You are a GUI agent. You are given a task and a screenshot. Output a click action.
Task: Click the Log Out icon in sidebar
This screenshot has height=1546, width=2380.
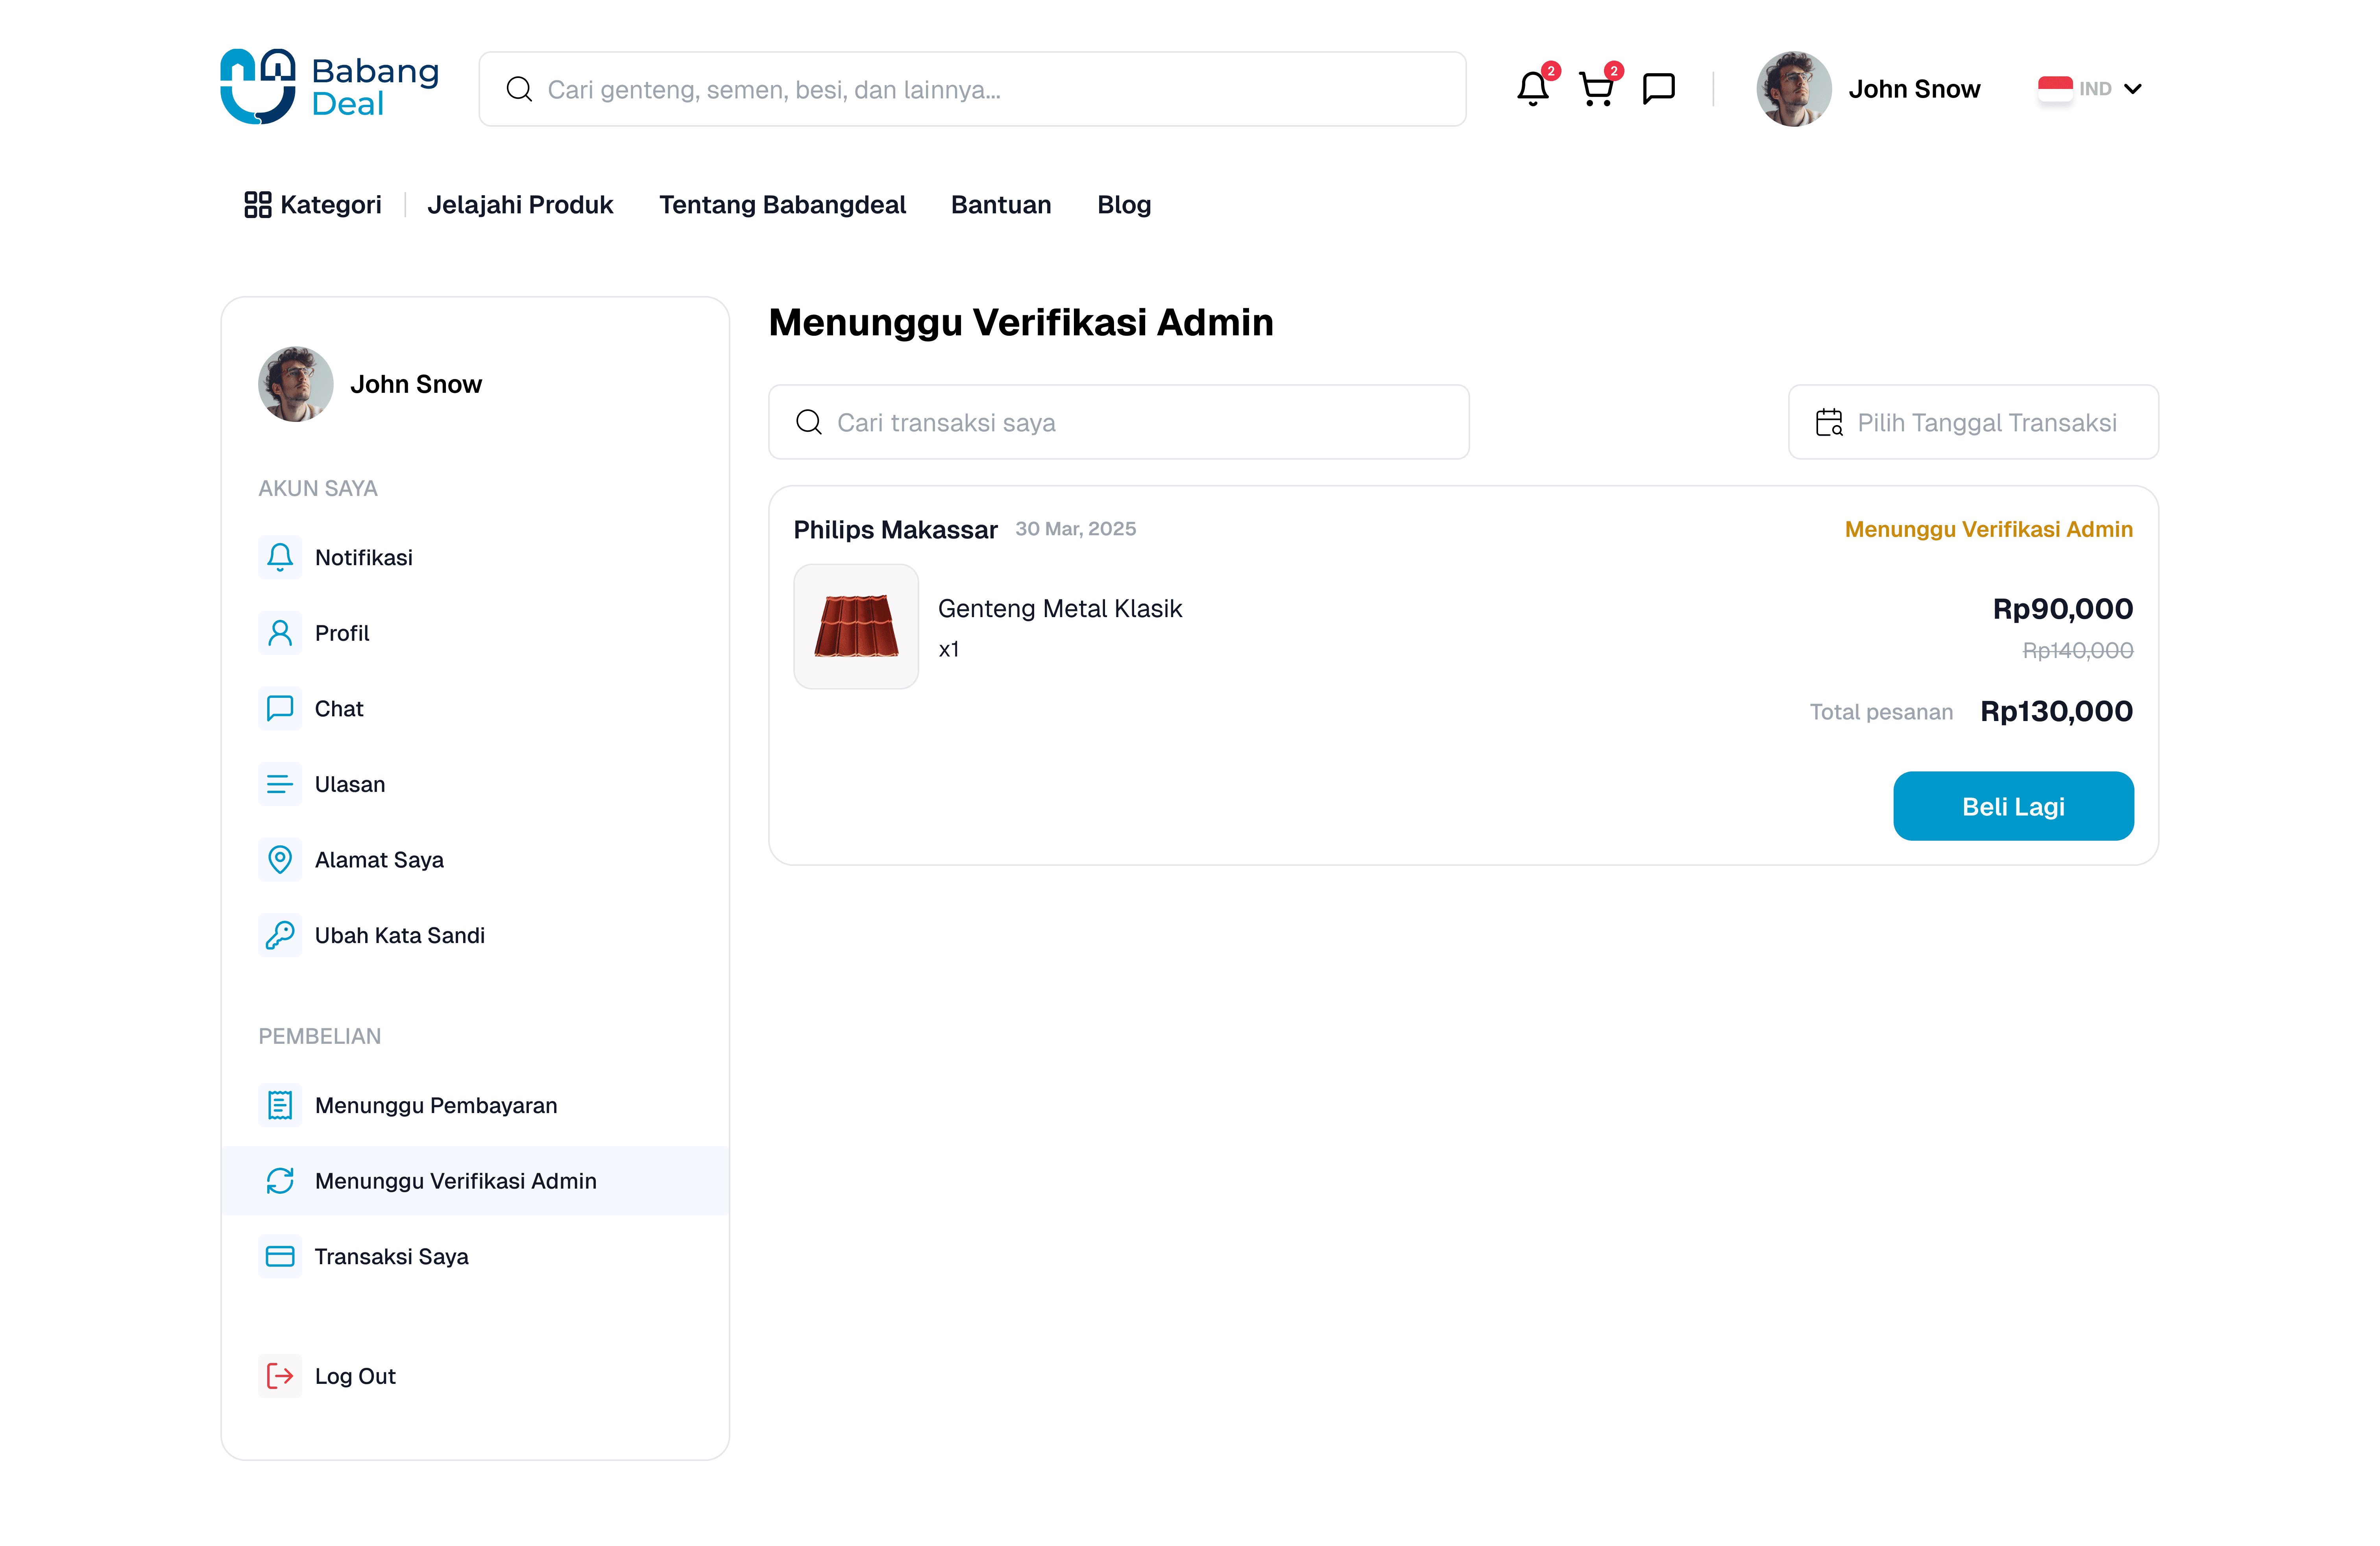click(x=280, y=1376)
